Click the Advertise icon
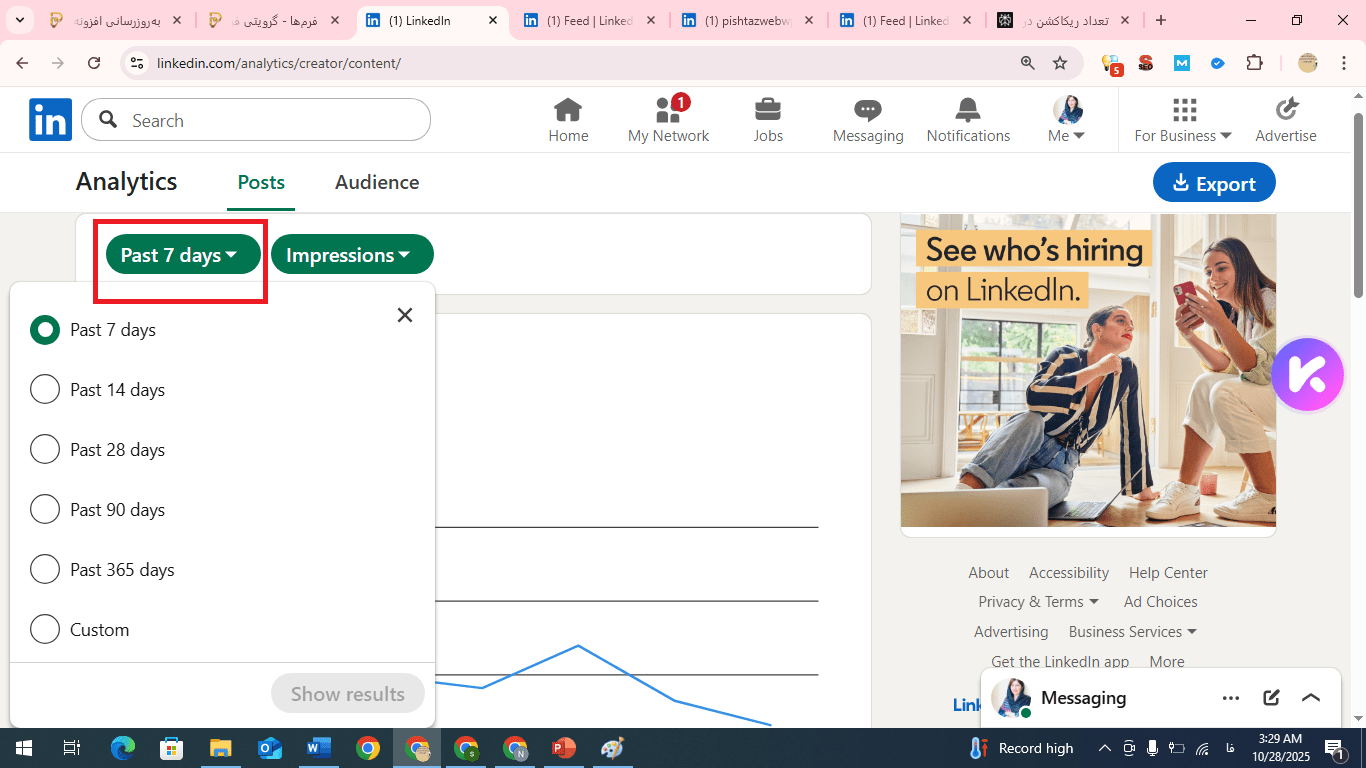 (x=1286, y=110)
